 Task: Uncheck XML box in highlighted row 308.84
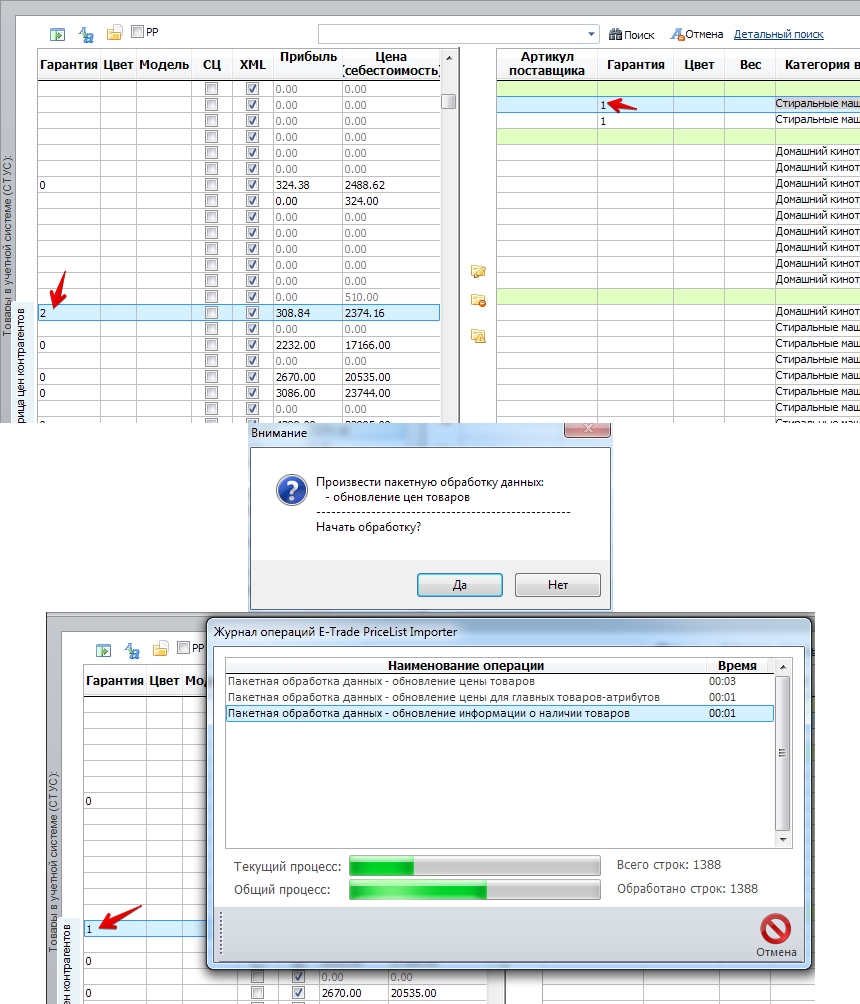pyautogui.click(x=252, y=312)
